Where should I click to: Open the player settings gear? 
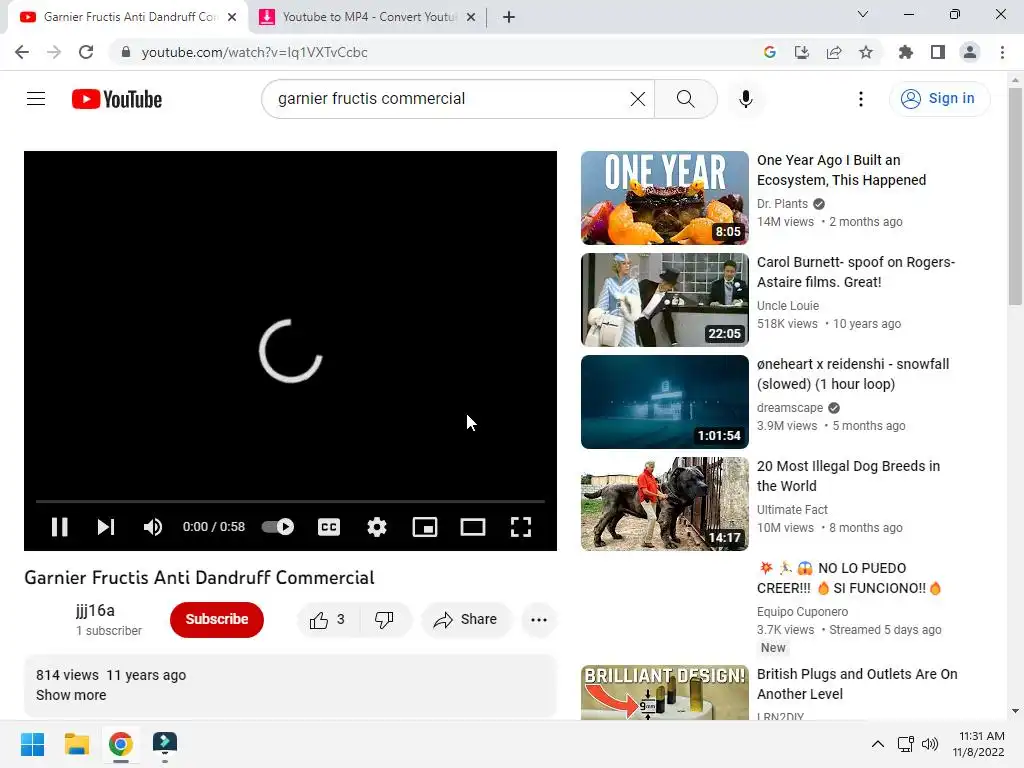click(377, 527)
